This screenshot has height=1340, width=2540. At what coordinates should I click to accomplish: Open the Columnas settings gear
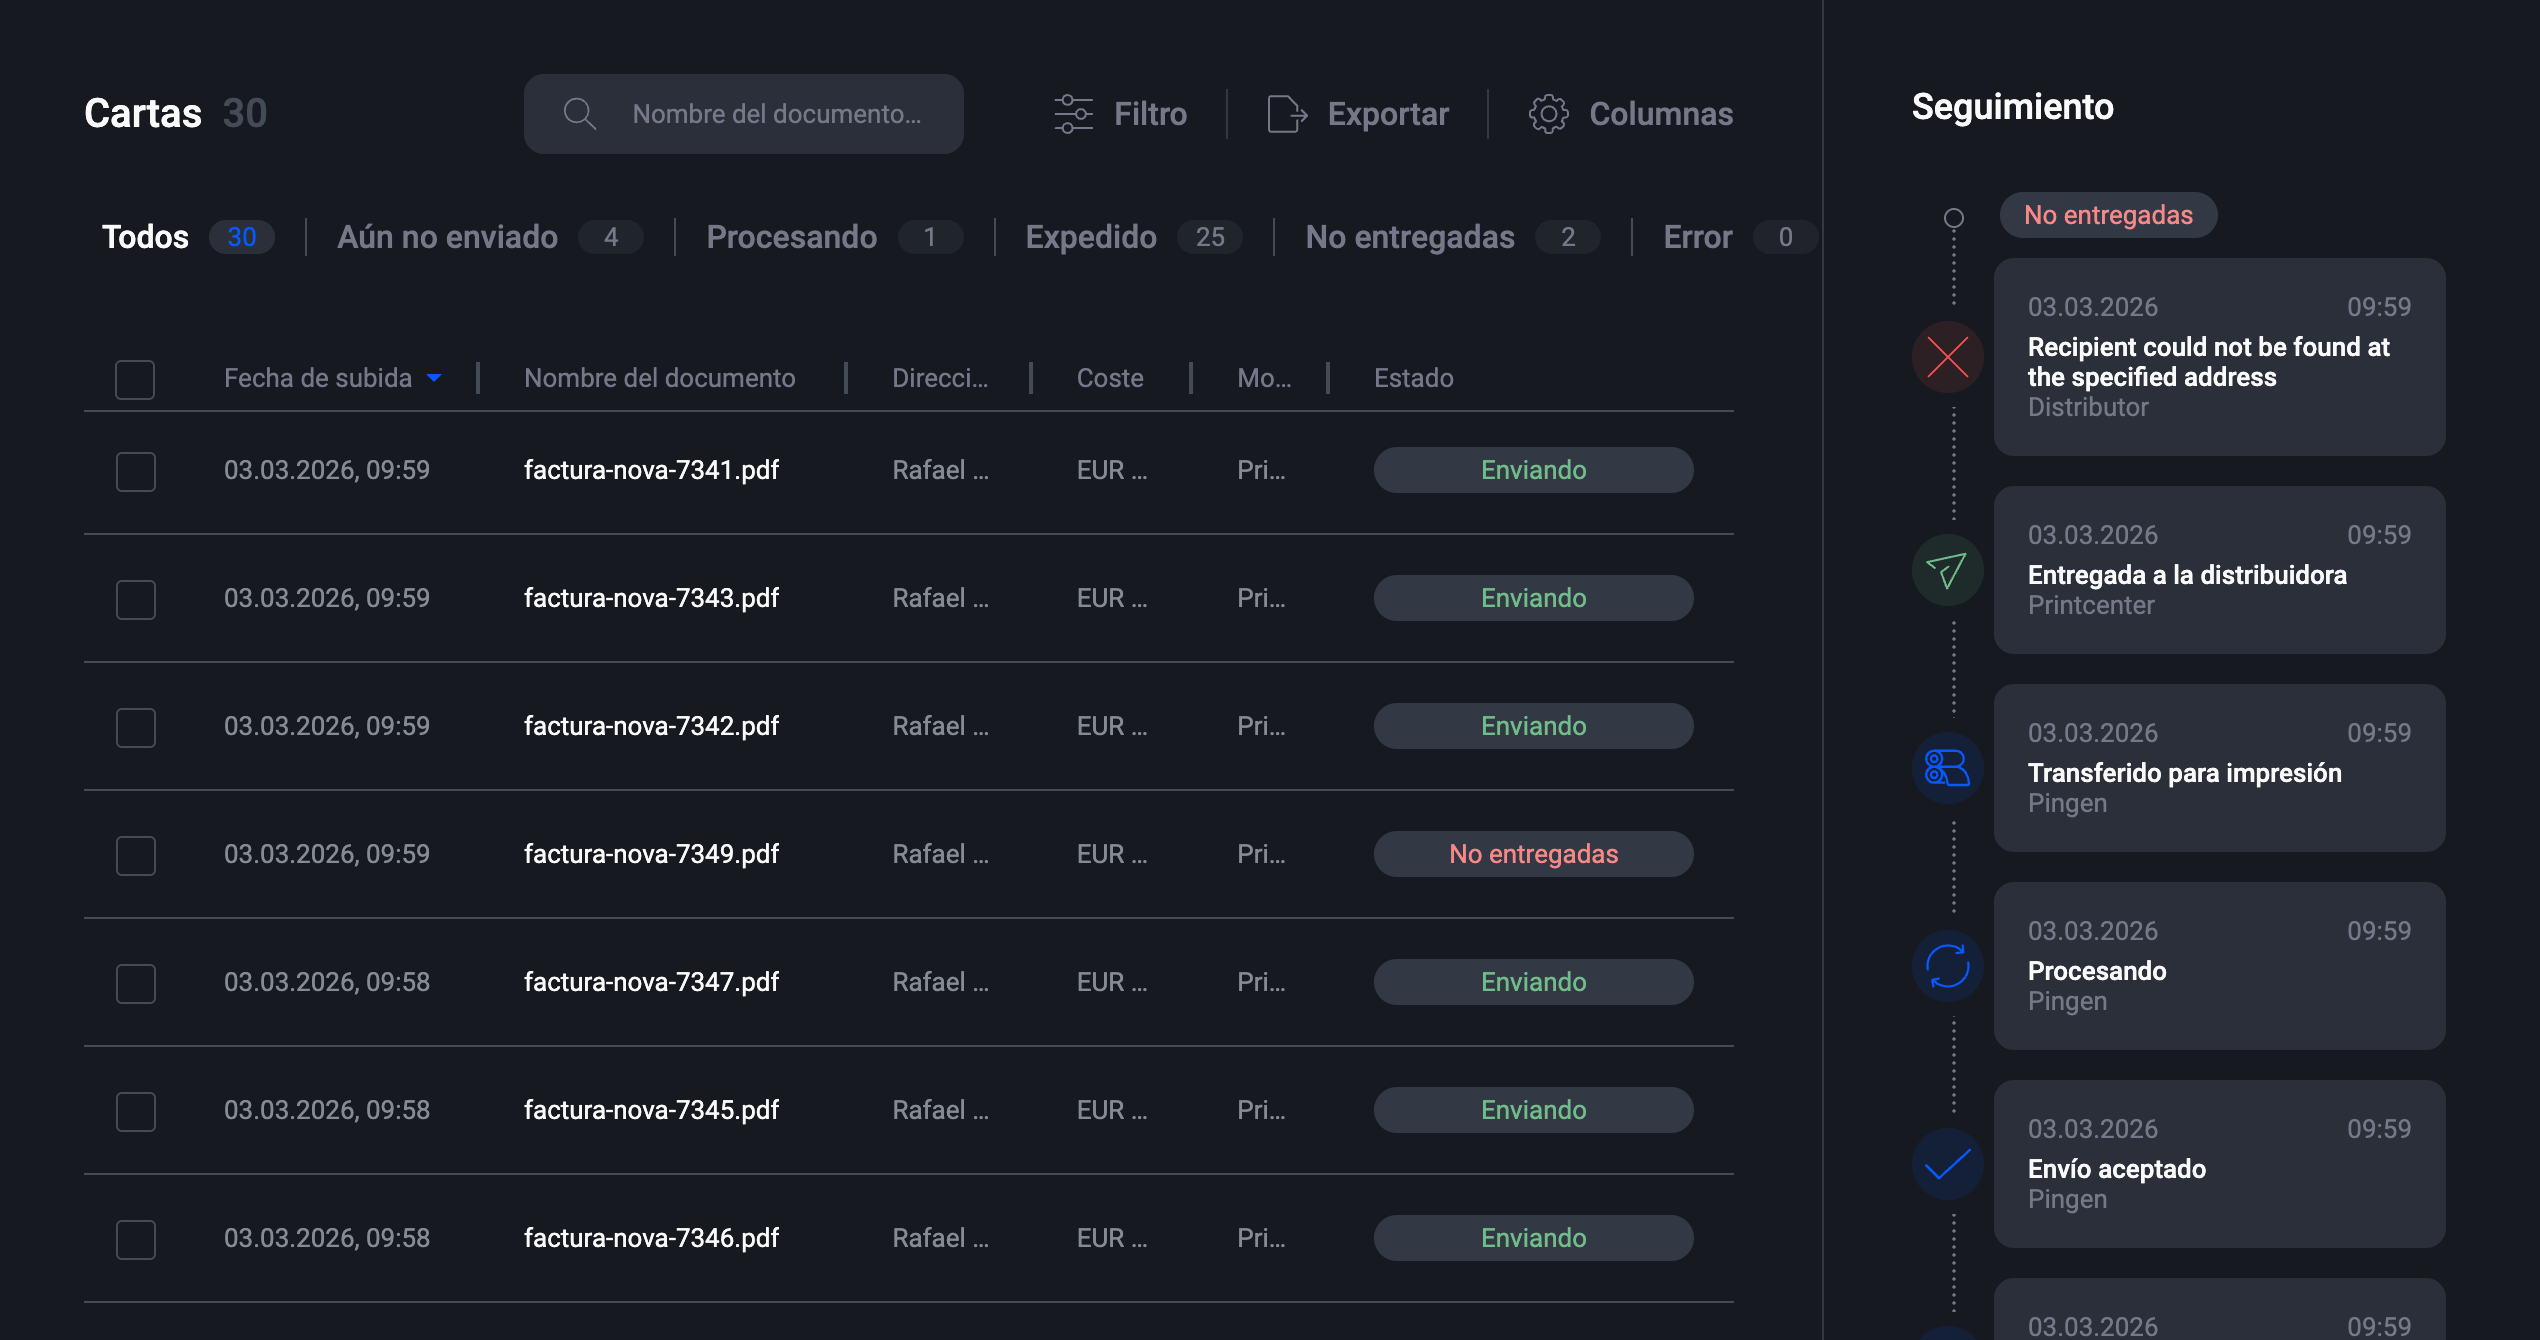[1549, 113]
